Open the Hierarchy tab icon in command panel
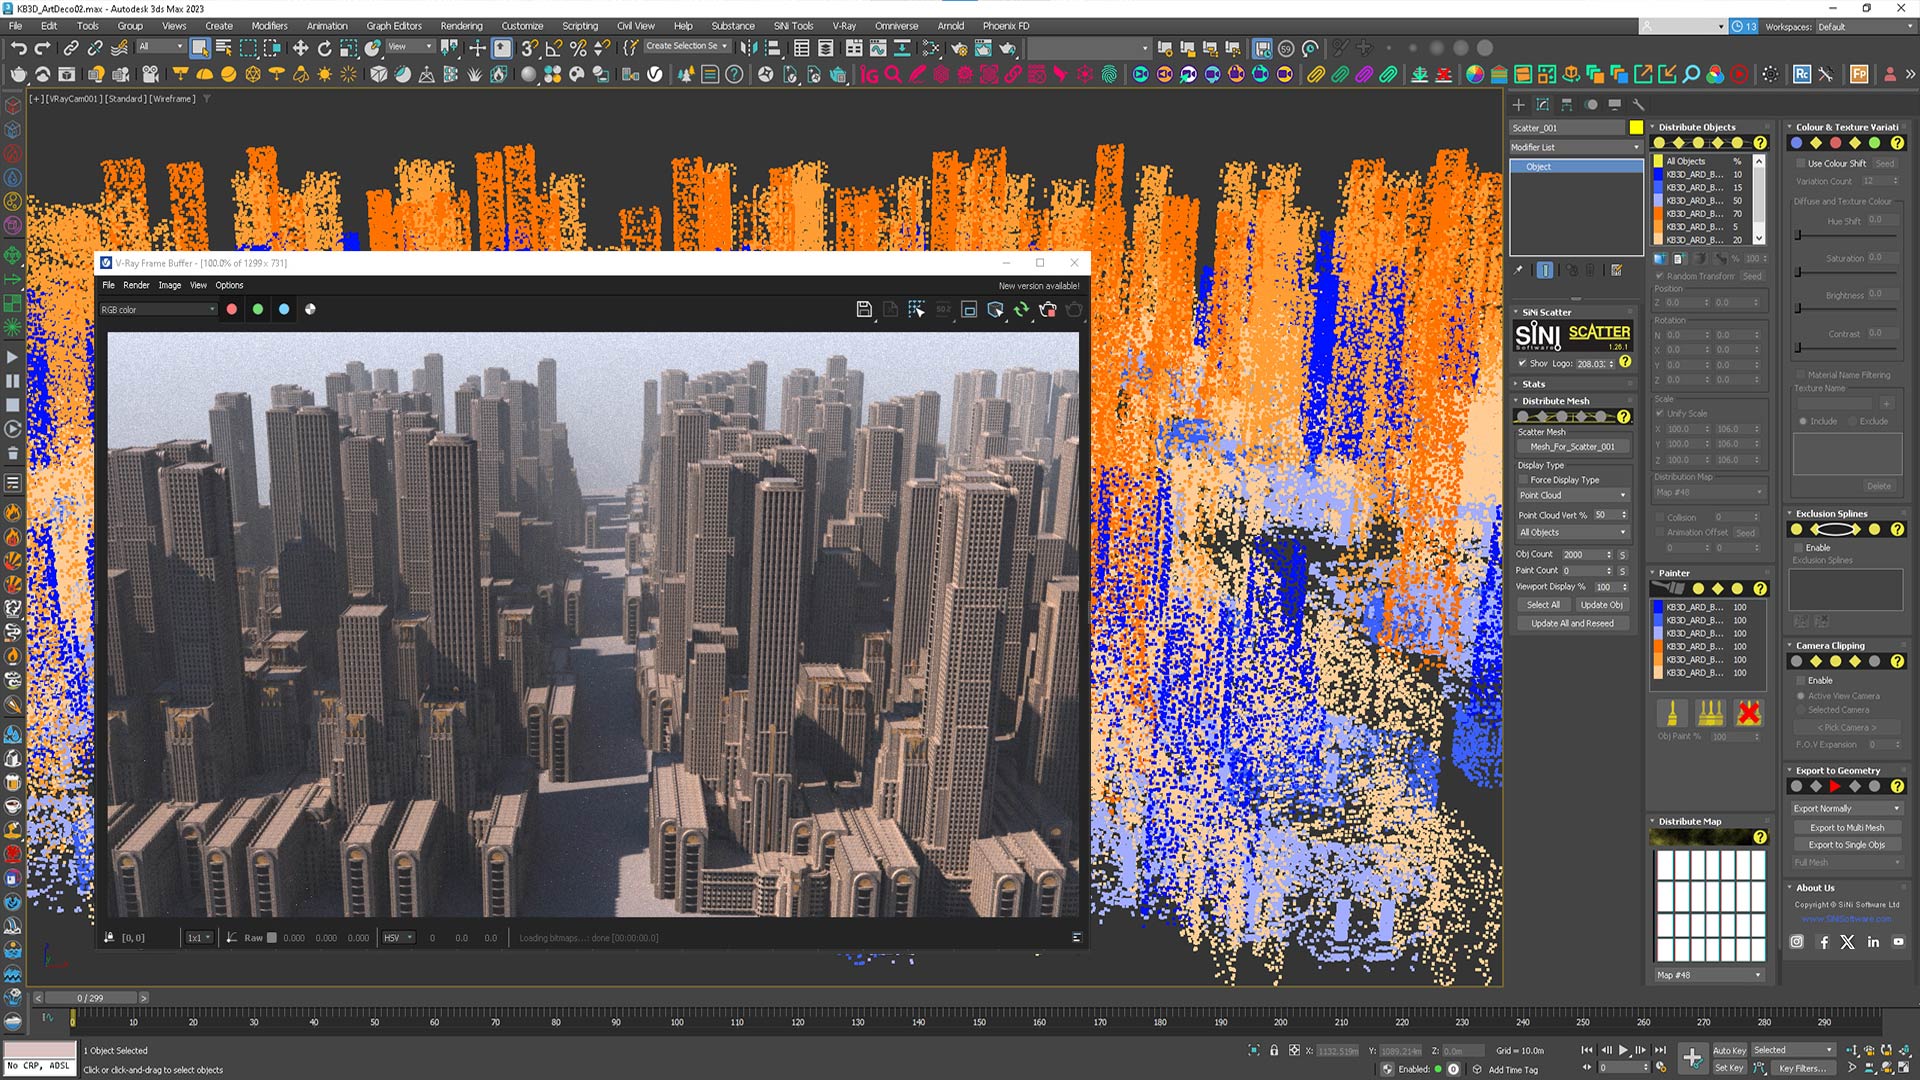 (x=1567, y=104)
